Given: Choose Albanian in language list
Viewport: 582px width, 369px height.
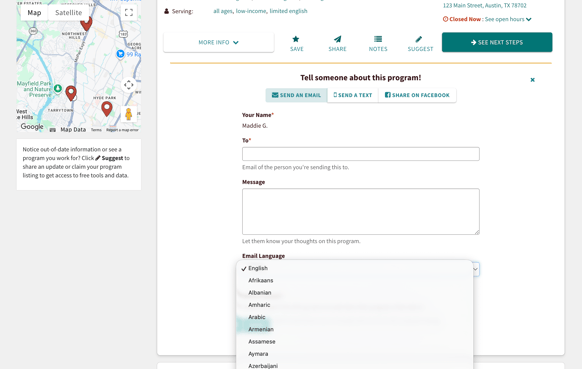Looking at the screenshot, I should [354, 293].
